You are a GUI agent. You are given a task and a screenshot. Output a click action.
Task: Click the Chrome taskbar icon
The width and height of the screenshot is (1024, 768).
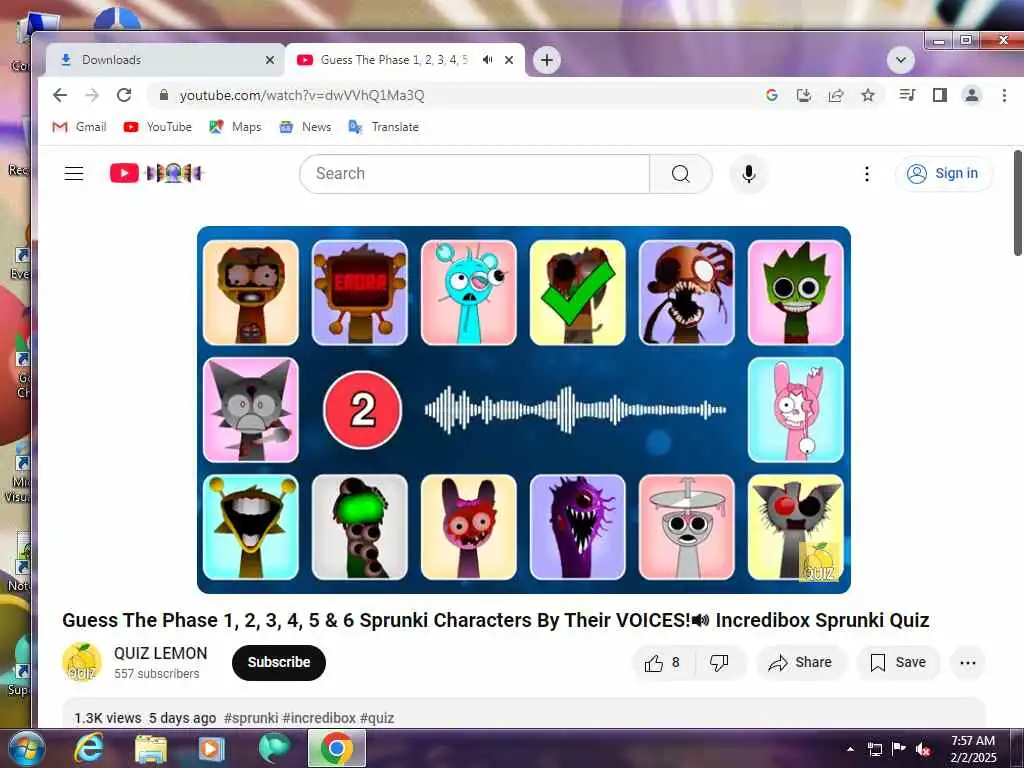point(337,748)
